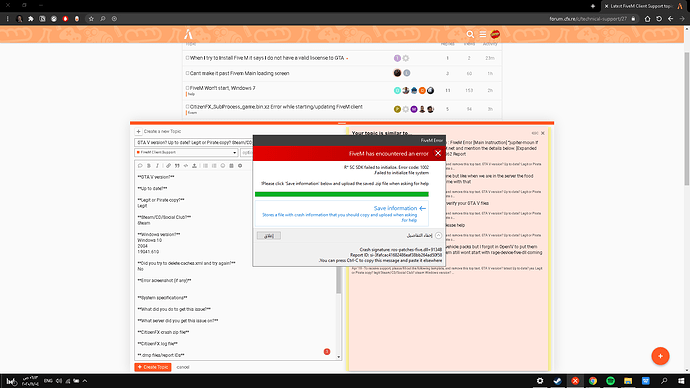The image size is (690, 388).
Task: Collapse the details expander in the error dialog
Action: (x=438, y=235)
